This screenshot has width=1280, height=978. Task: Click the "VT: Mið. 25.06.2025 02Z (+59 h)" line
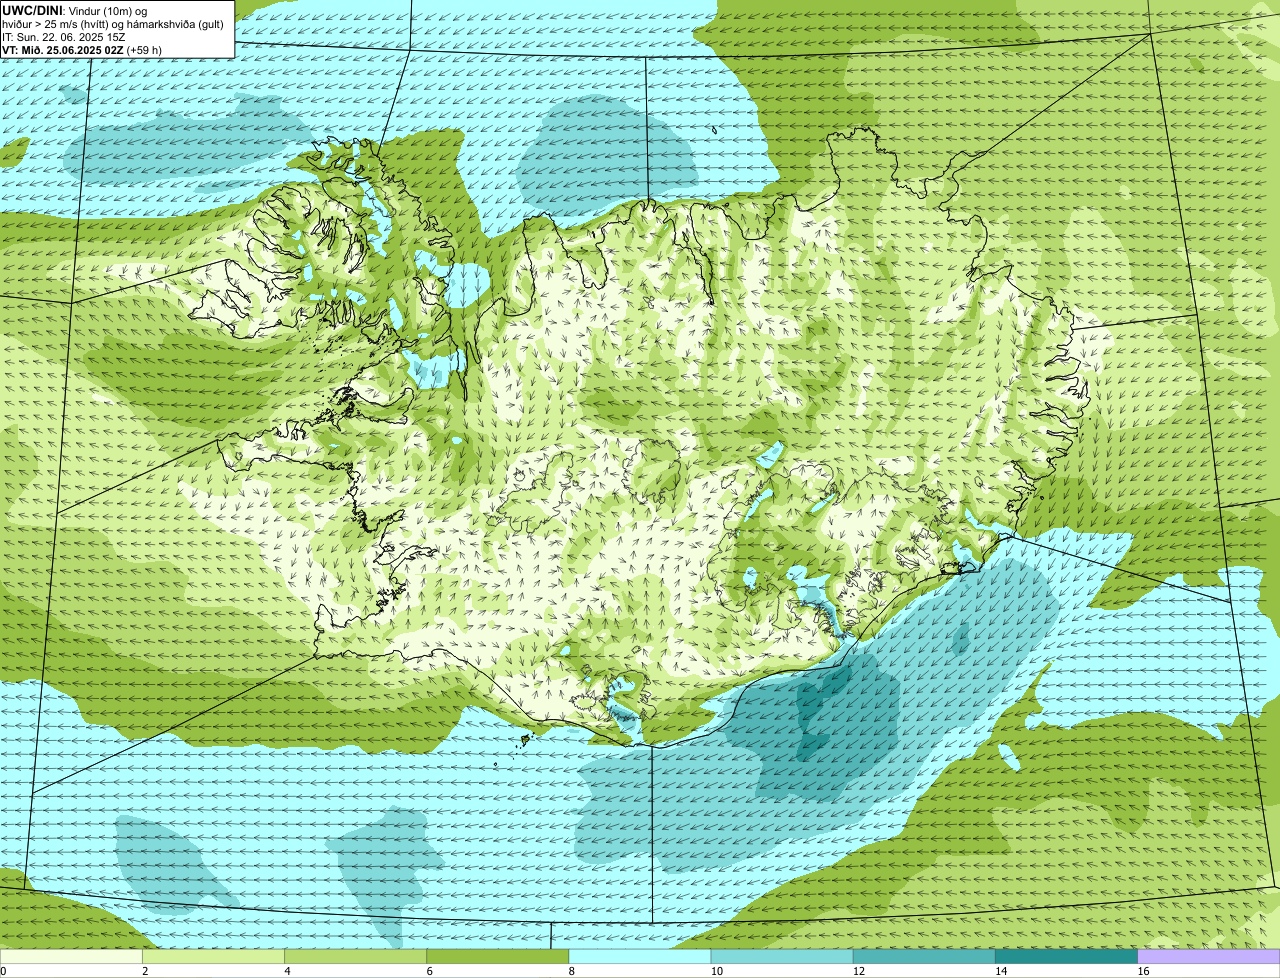(x=82, y=50)
